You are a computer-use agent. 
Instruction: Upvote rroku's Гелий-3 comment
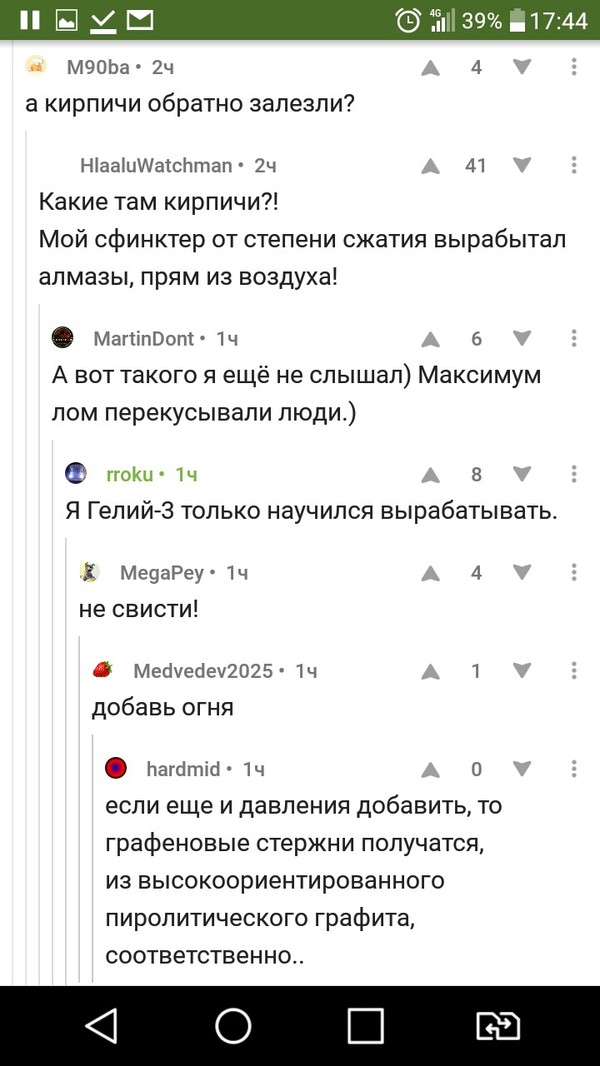pos(431,474)
